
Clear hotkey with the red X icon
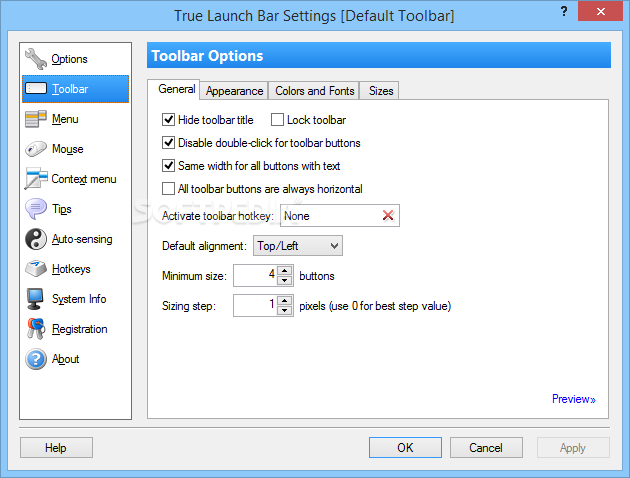pyautogui.click(x=388, y=216)
